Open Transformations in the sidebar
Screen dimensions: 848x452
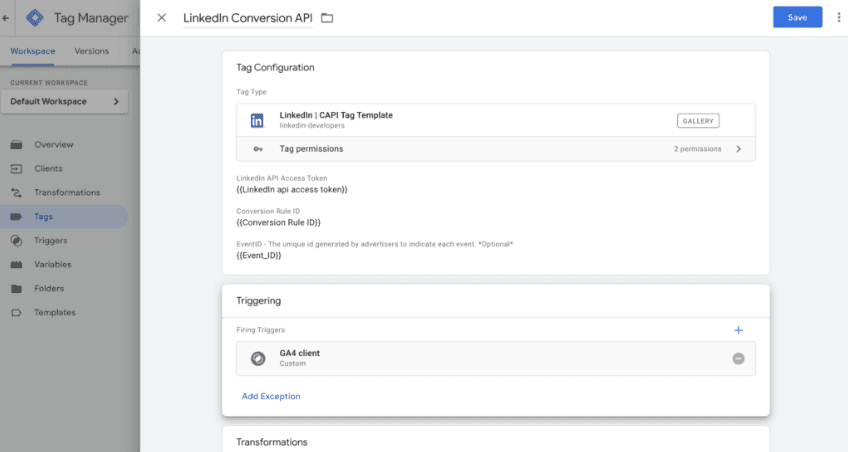coord(67,192)
